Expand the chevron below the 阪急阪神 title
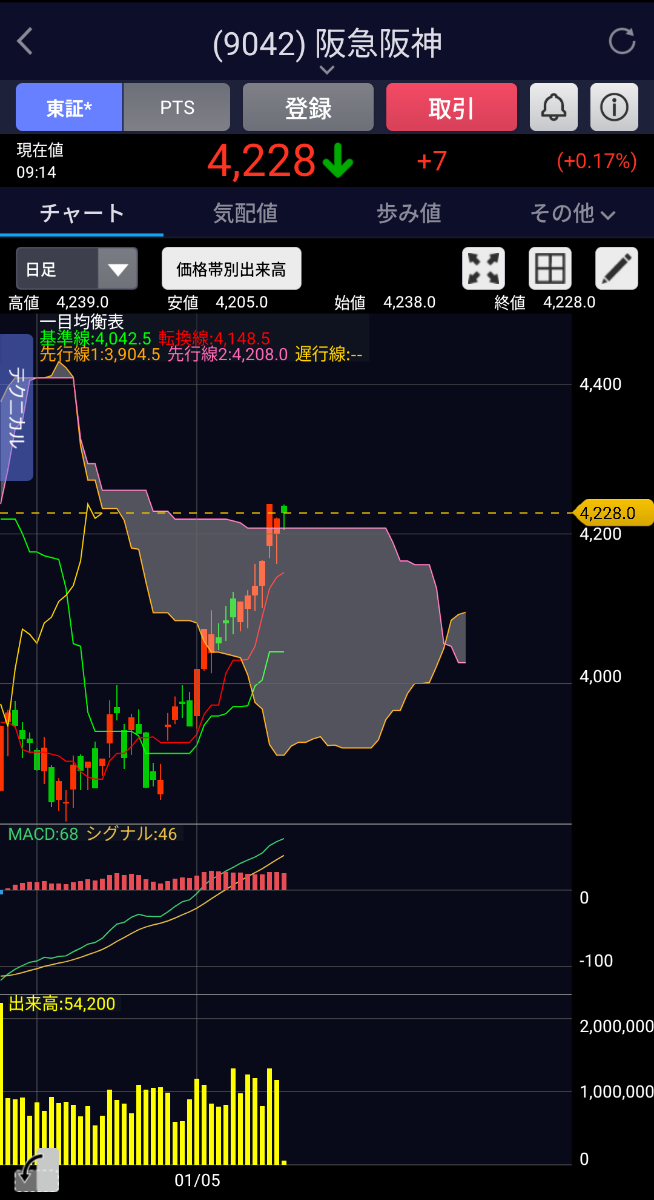Image resolution: width=654 pixels, height=1200 pixels. 327,70
